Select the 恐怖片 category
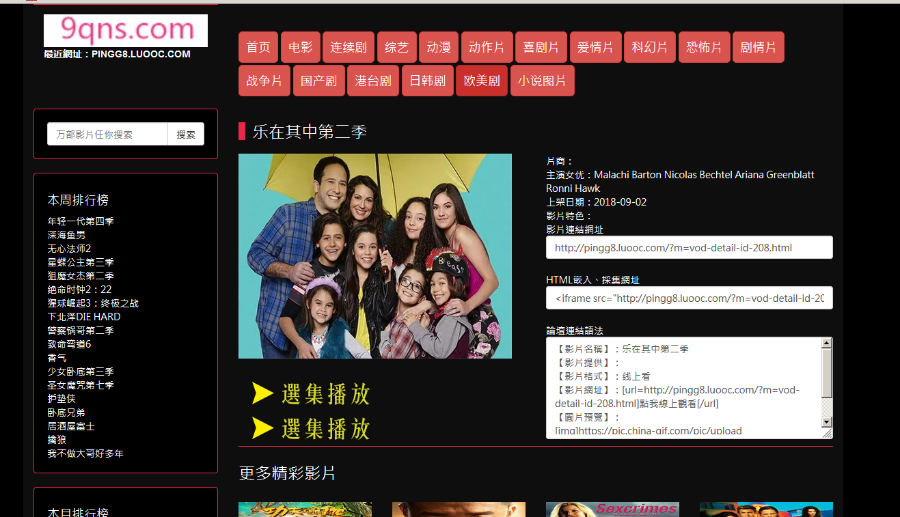This screenshot has width=900, height=517. click(x=704, y=47)
